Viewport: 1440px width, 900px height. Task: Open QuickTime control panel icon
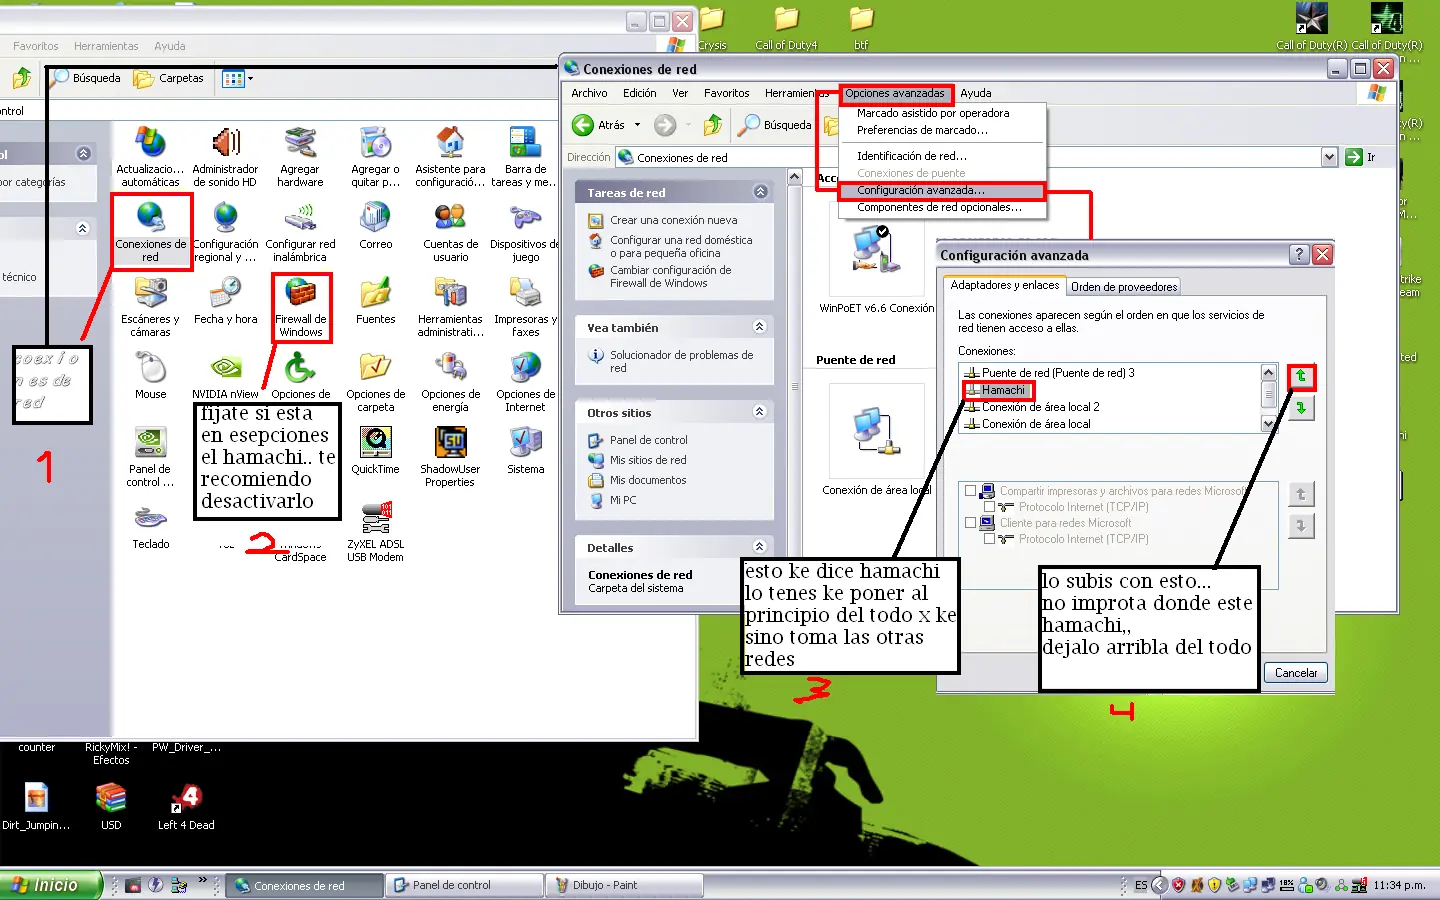click(375, 451)
